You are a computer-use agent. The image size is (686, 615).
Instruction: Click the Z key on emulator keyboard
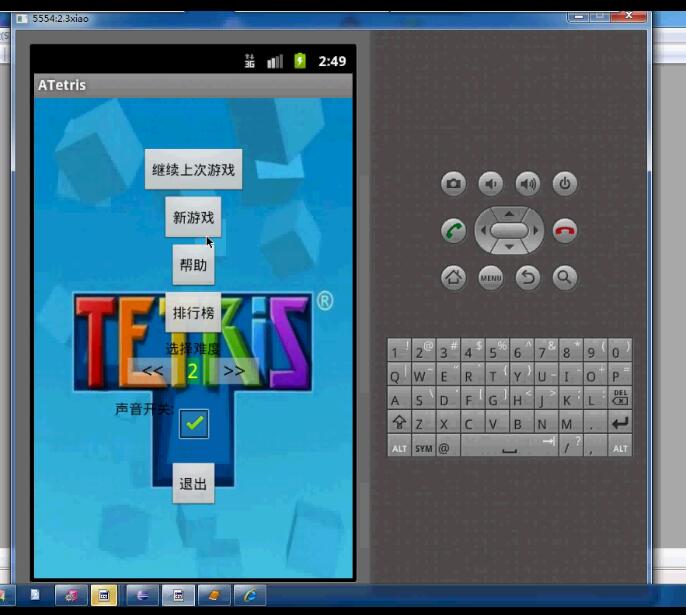click(424, 423)
